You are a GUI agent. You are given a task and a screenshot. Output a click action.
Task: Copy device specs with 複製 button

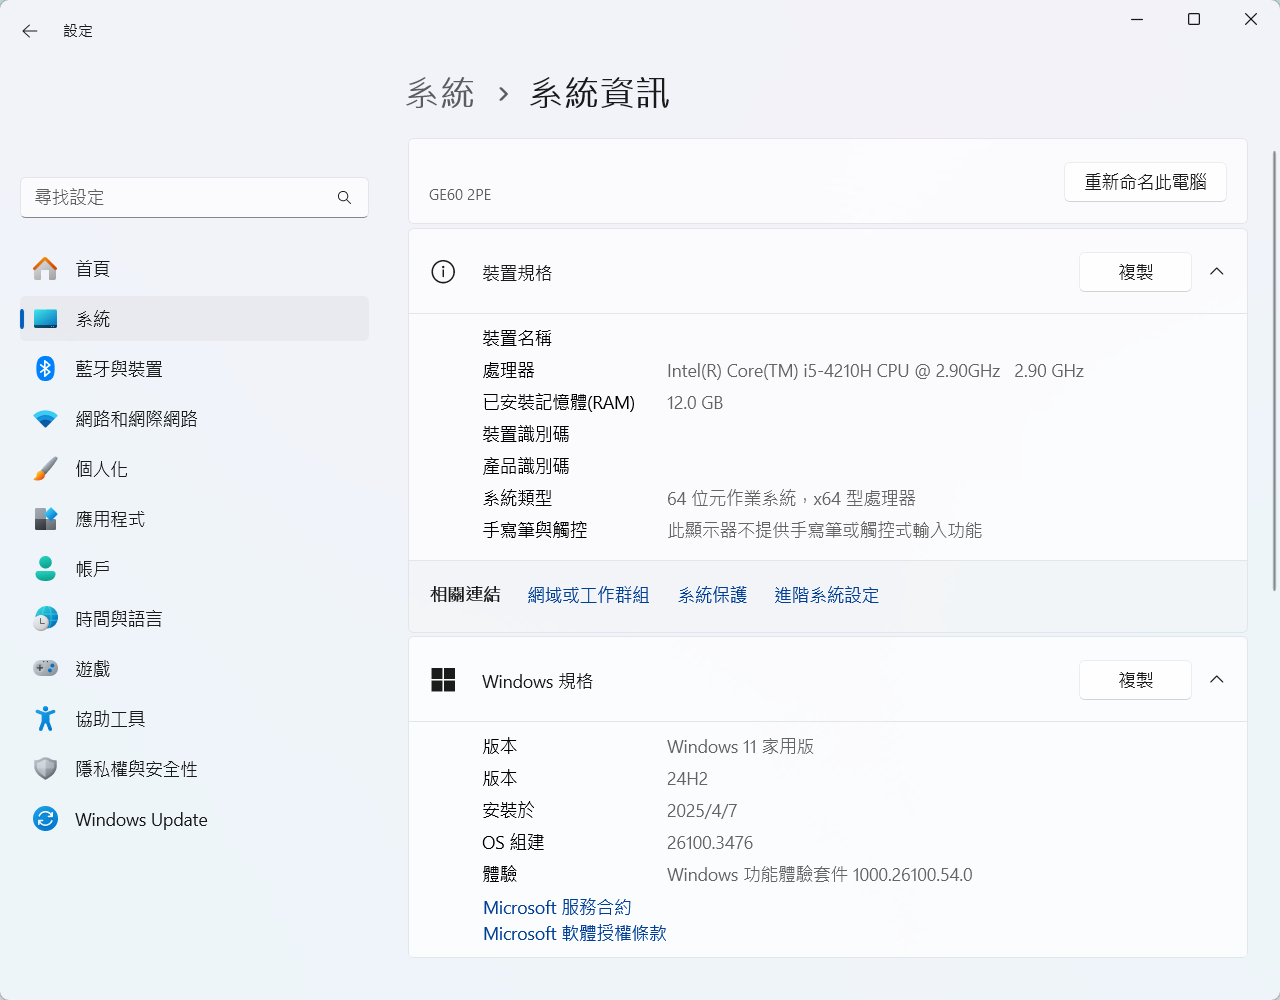(x=1135, y=272)
